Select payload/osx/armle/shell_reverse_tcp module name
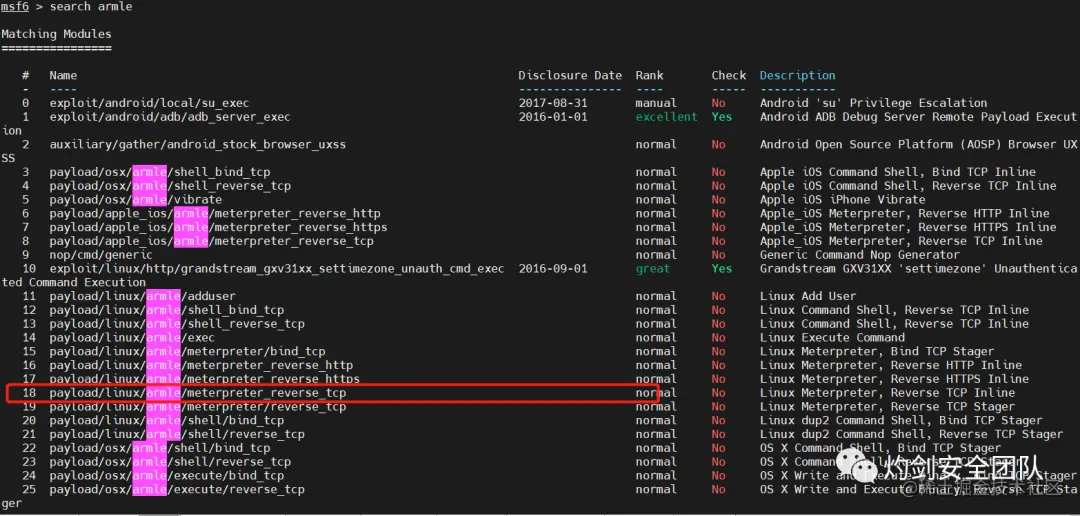The width and height of the screenshot is (1080, 516). coord(170,185)
